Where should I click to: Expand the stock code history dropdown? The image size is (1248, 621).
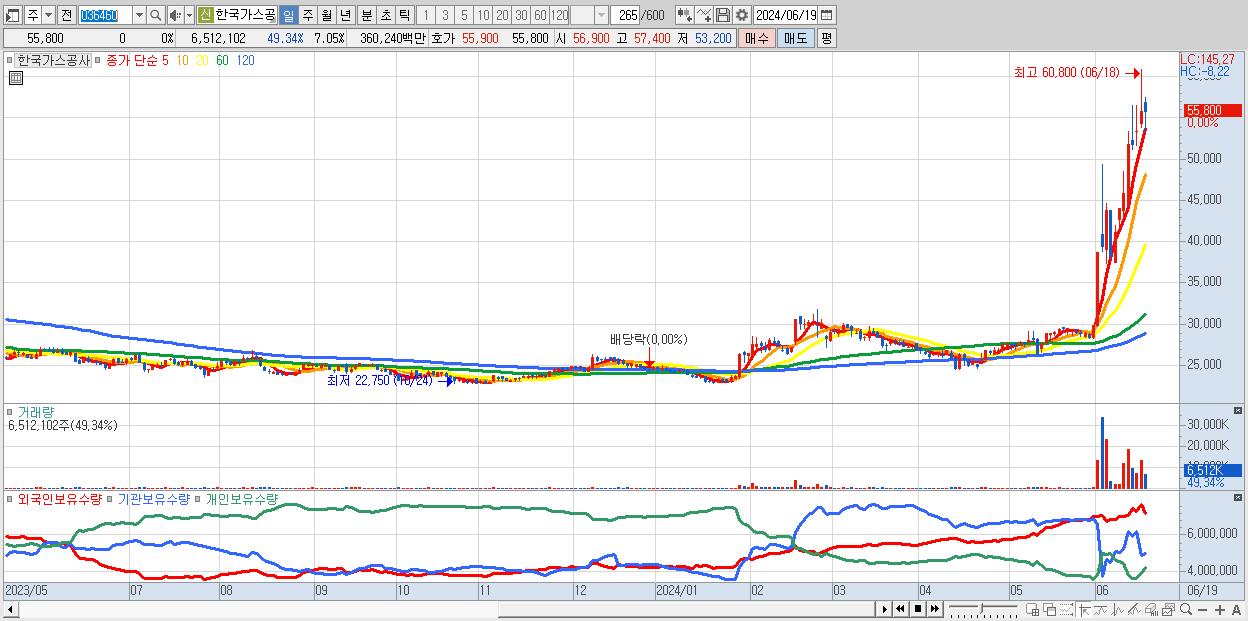(x=139, y=15)
